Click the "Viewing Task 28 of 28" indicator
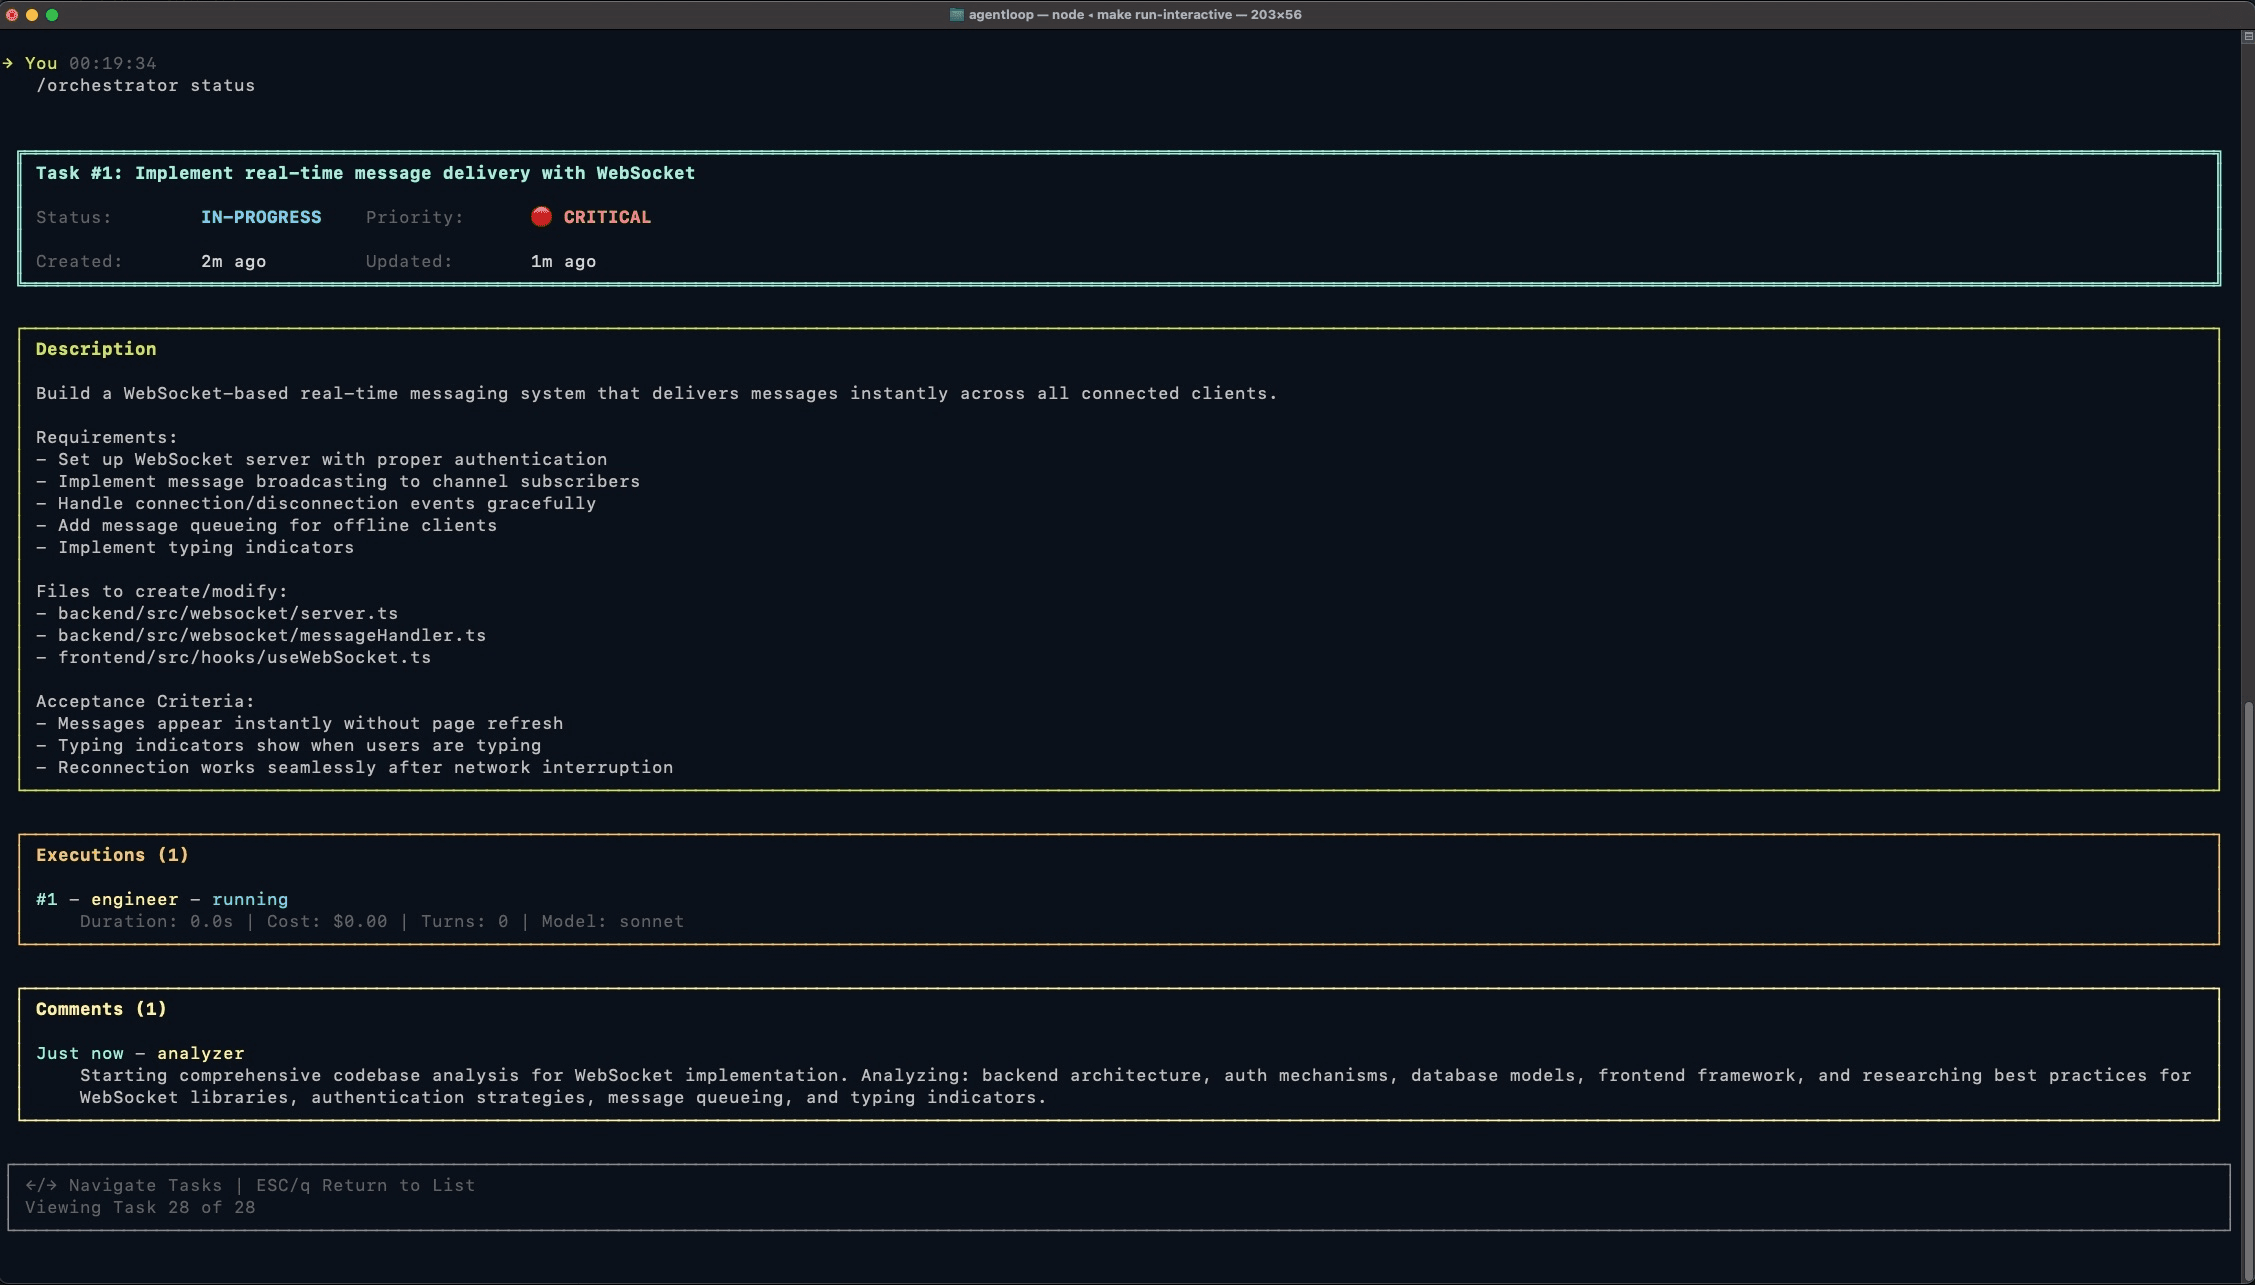The height and width of the screenshot is (1285, 2255). [140, 1207]
